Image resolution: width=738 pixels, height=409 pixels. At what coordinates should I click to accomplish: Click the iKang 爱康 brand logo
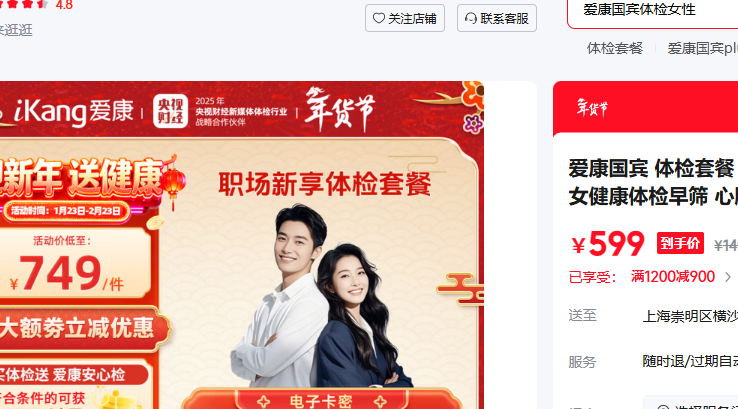[73, 111]
